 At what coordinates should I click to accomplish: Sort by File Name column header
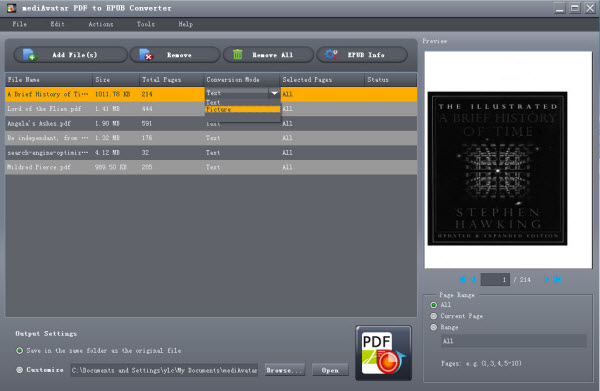tap(49, 80)
